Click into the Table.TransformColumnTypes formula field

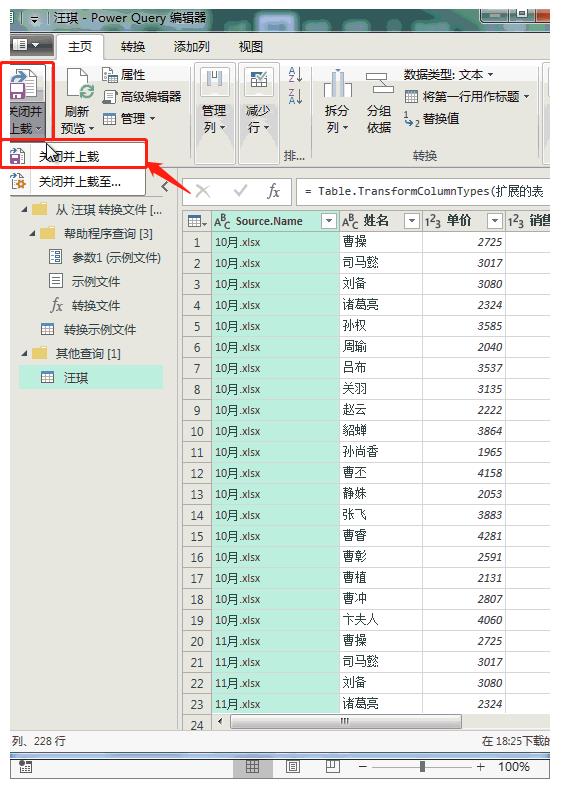423,192
